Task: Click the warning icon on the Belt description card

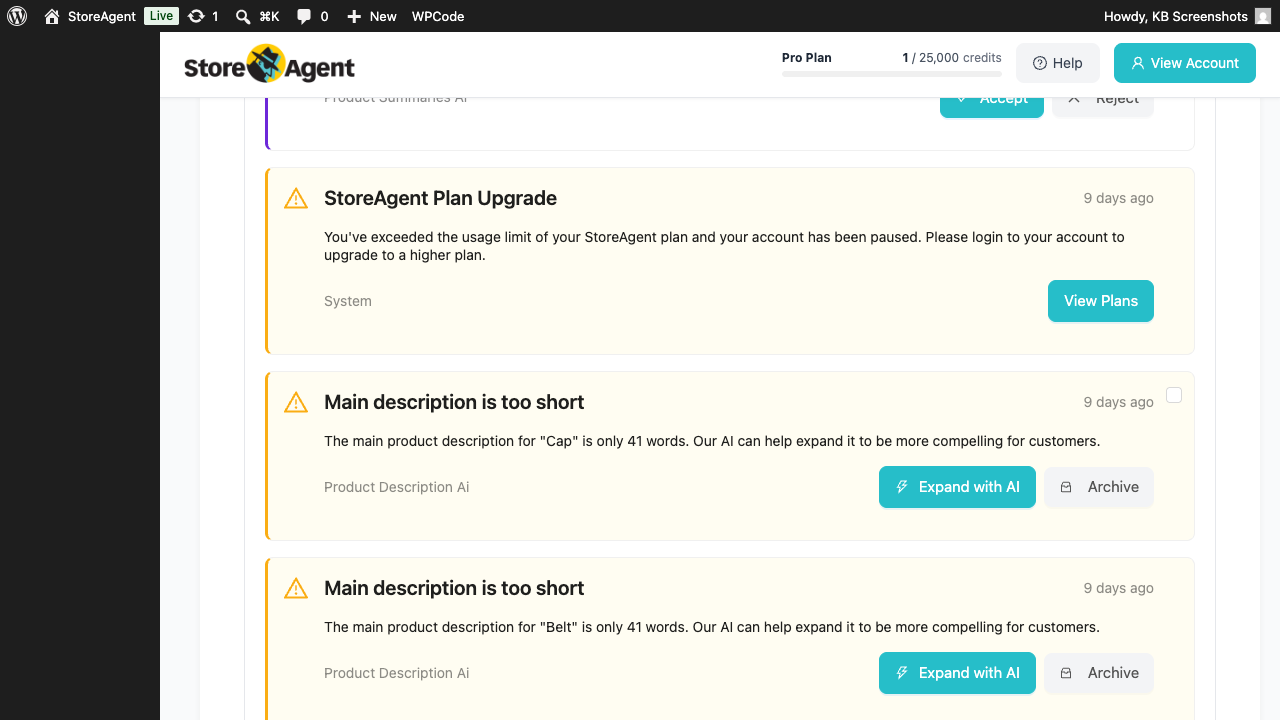Action: click(x=296, y=588)
